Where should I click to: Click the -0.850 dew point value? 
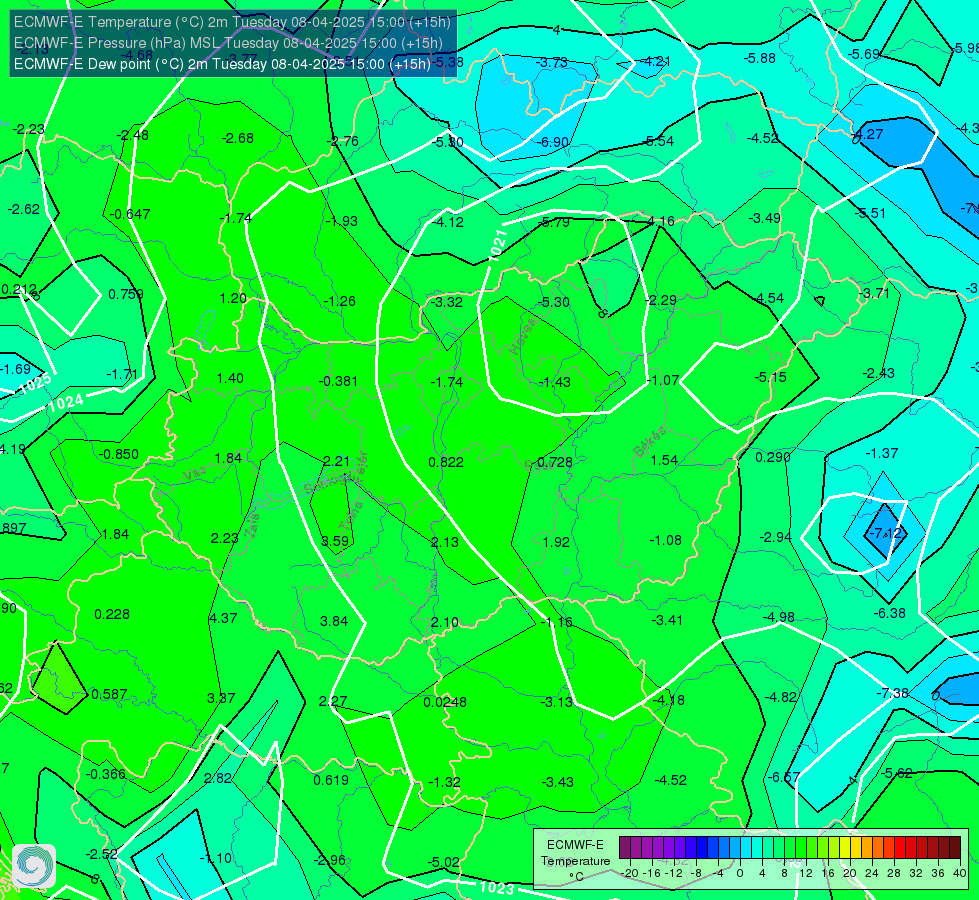[119, 454]
